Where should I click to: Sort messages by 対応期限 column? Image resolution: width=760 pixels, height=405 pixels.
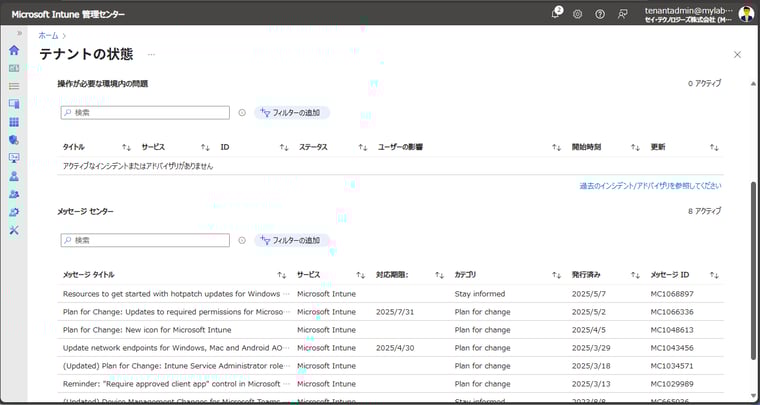pyautogui.click(x=439, y=275)
